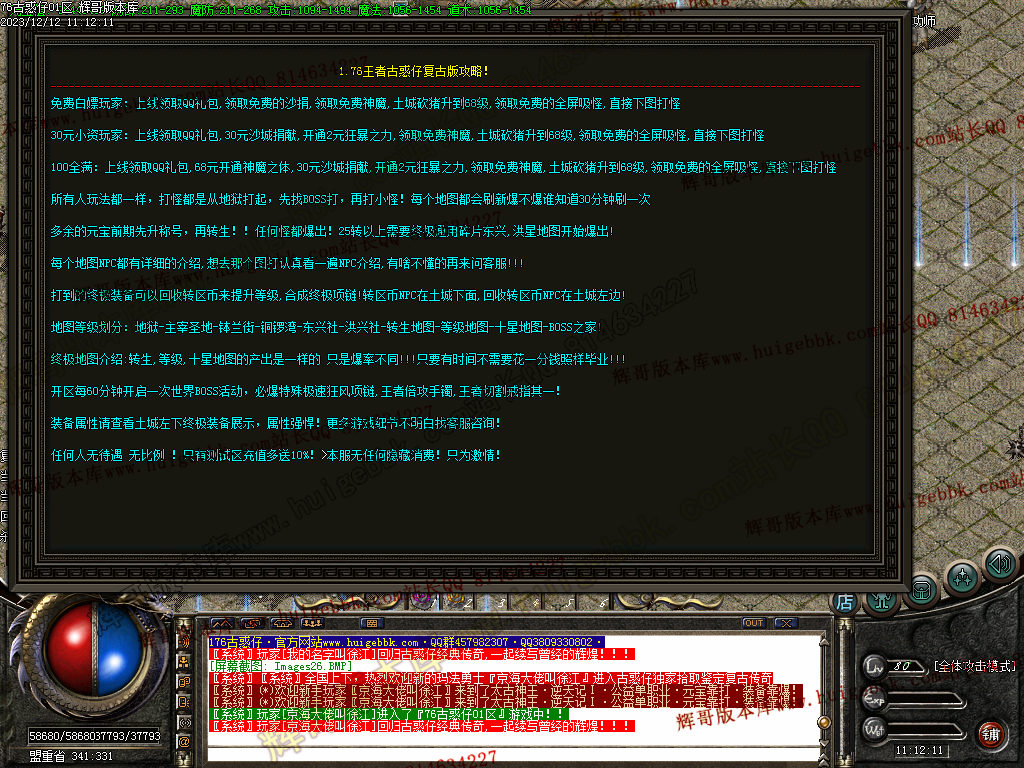This screenshot has width=1024, height=768.
Task: Click the line starting 多余的元宝前期先升称号
Action: point(332,231)
